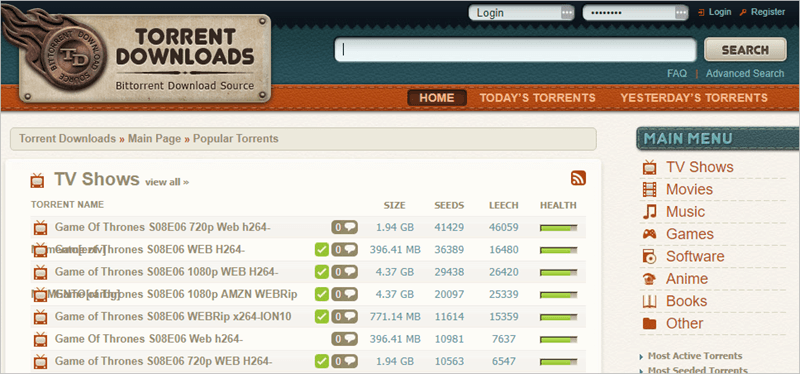
Task: Click the green verified checkmark on the 396.41 MB torrent
Action: (321, 250)
